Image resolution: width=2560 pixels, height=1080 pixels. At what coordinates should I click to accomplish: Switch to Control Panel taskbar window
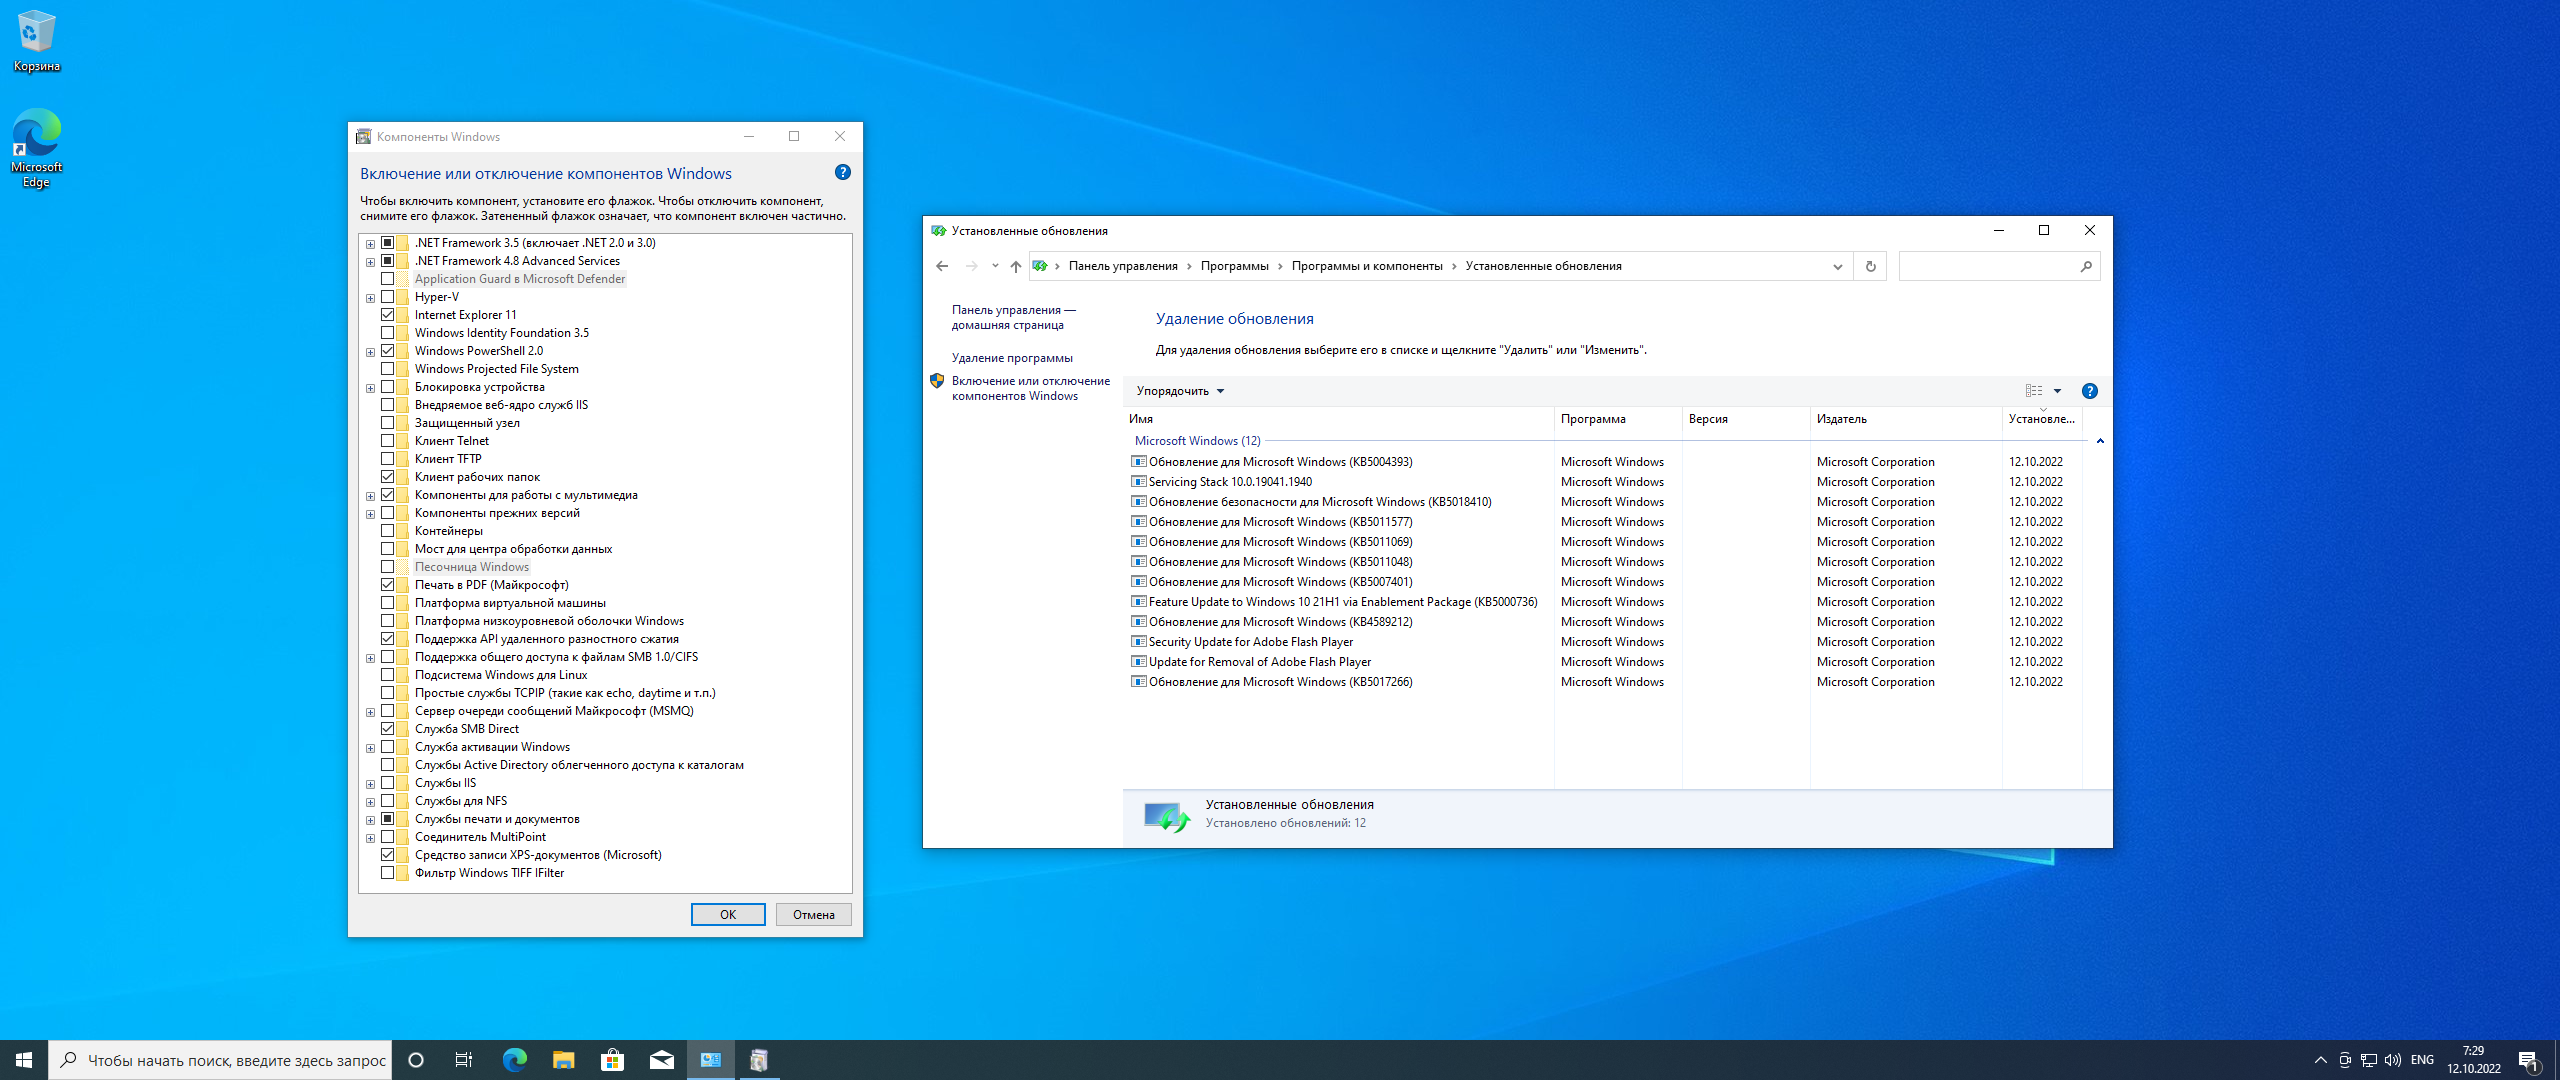[711, 1060]
